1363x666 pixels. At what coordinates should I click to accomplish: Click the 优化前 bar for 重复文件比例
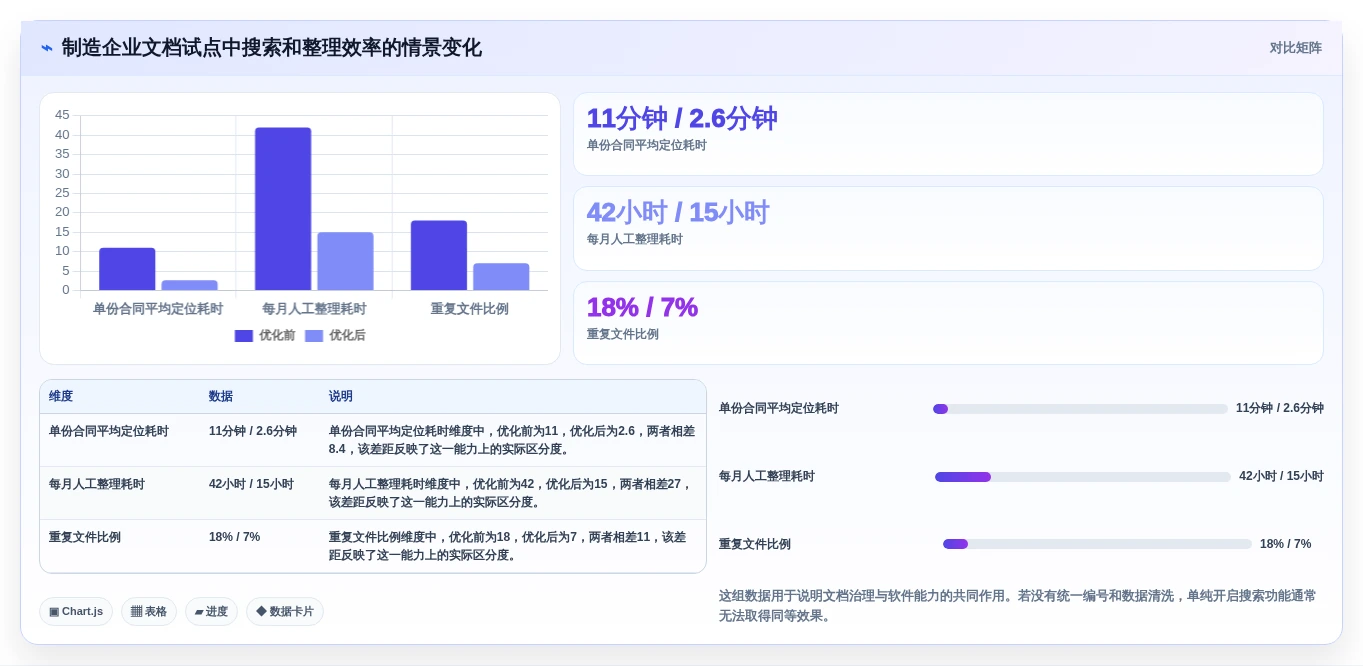[439, 256]
